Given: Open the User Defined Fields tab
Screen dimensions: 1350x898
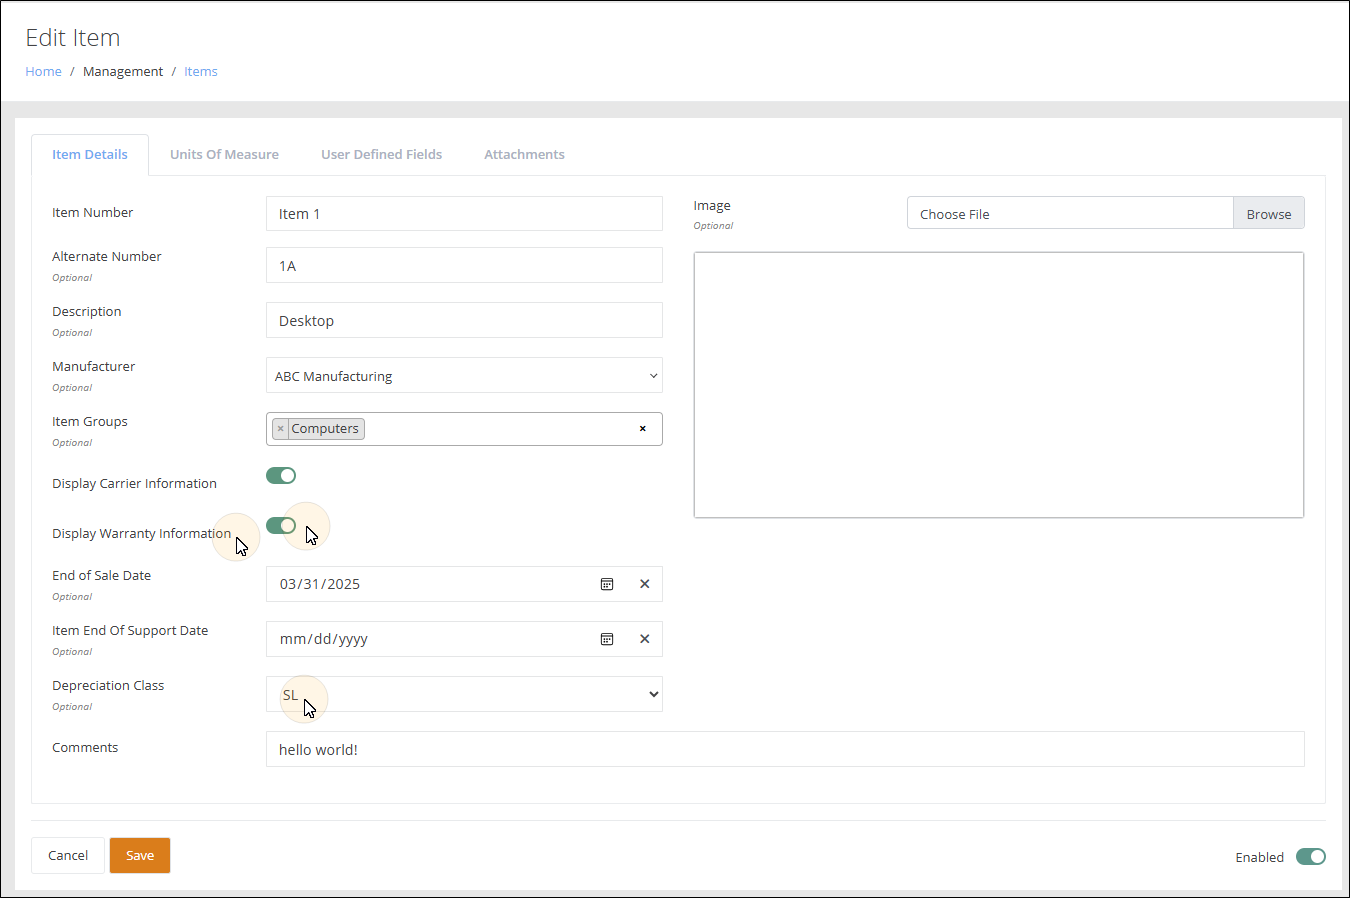Looking at the screenshot, I should point(381,154).
